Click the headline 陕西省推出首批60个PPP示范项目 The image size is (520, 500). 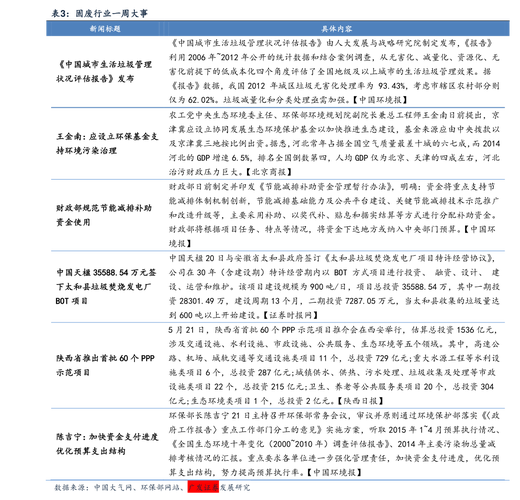point(105,365)
